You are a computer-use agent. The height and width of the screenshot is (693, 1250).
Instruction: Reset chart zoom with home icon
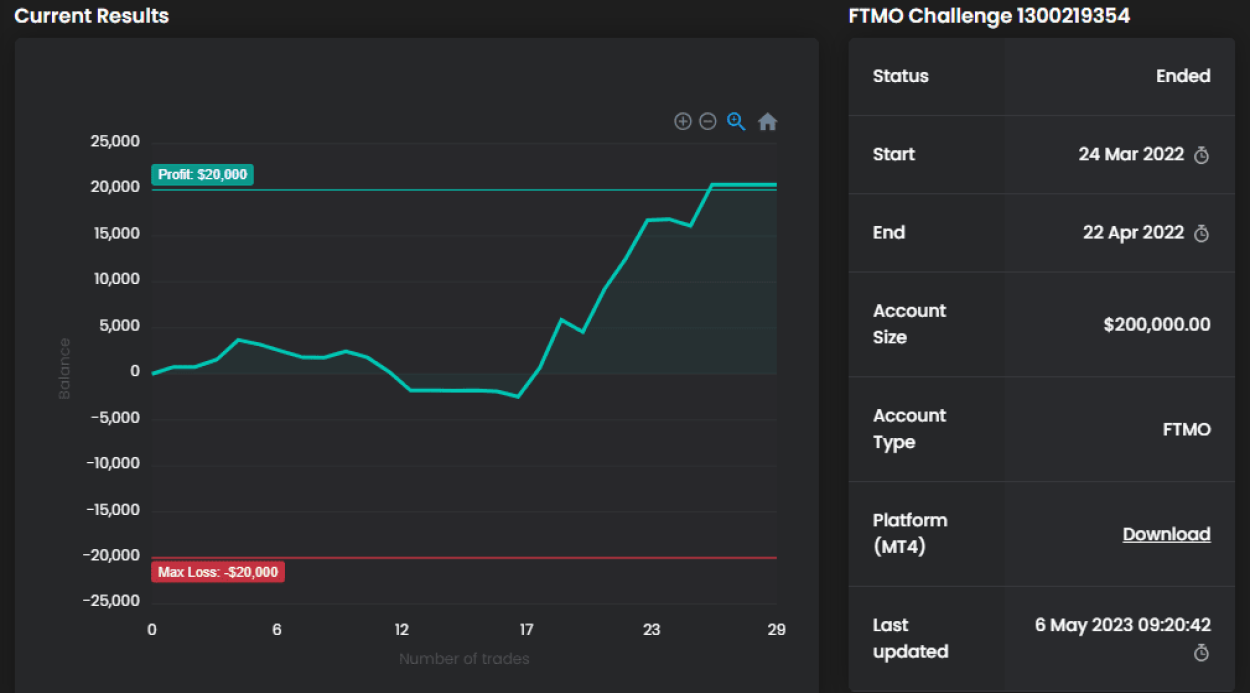point(767,122)
